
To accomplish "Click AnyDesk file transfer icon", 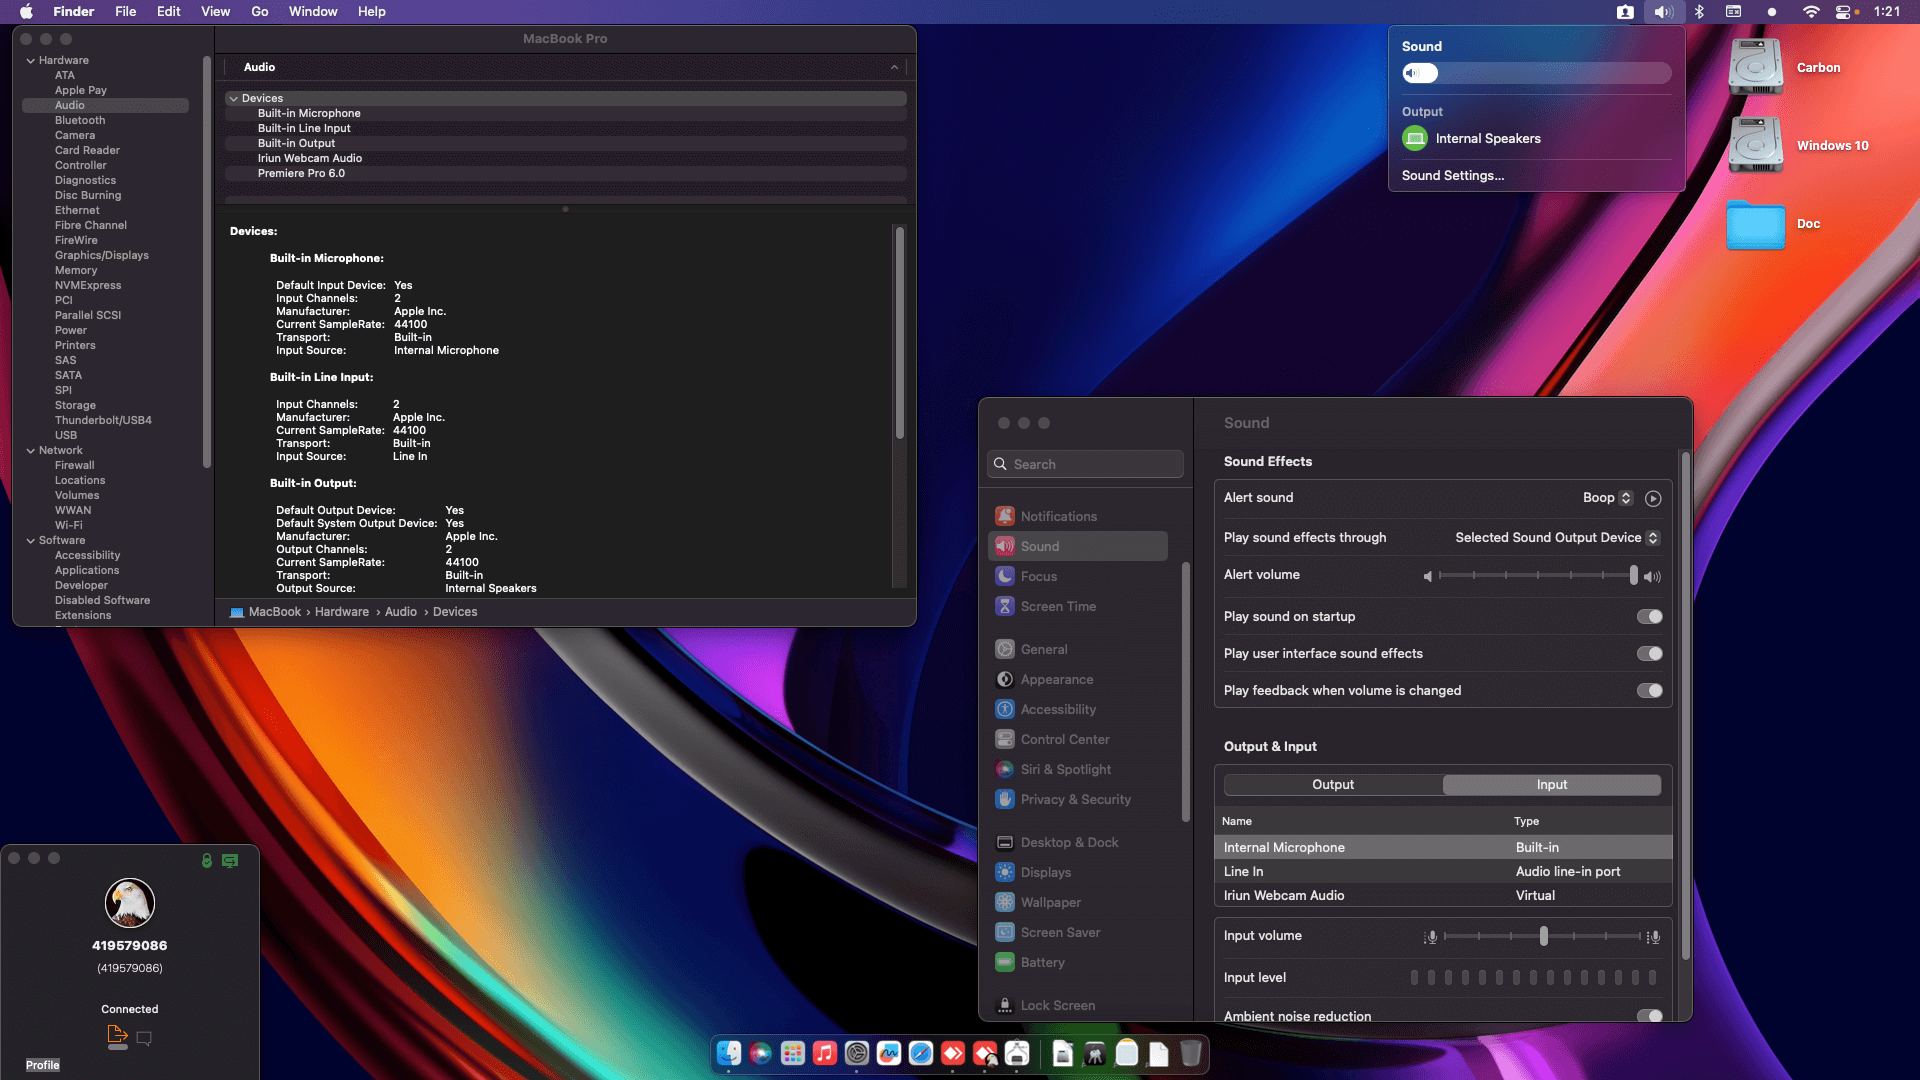I will 116,1036.
